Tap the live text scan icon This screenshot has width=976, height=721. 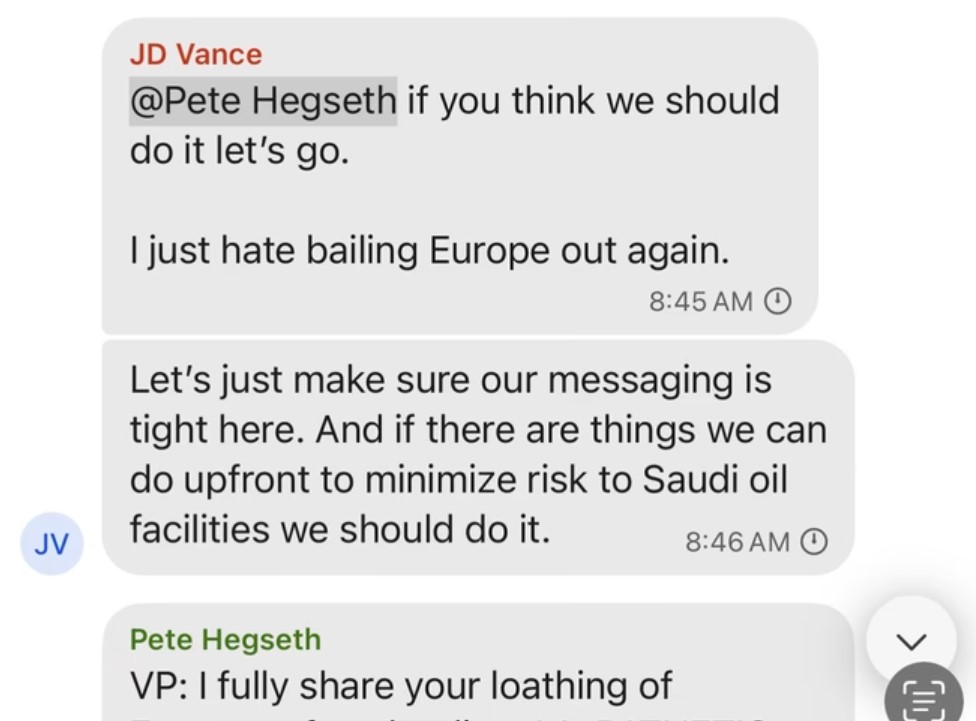922,697
